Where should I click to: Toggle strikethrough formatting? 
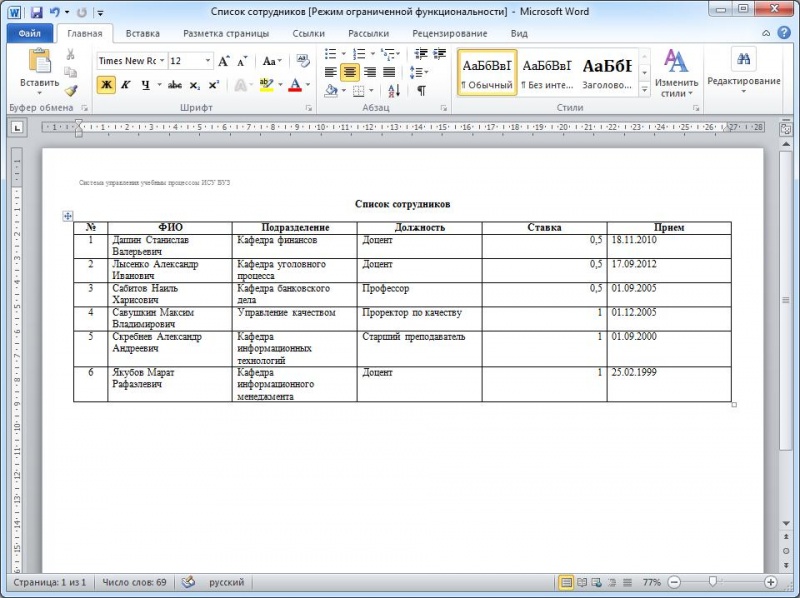[x=175, y=85]
